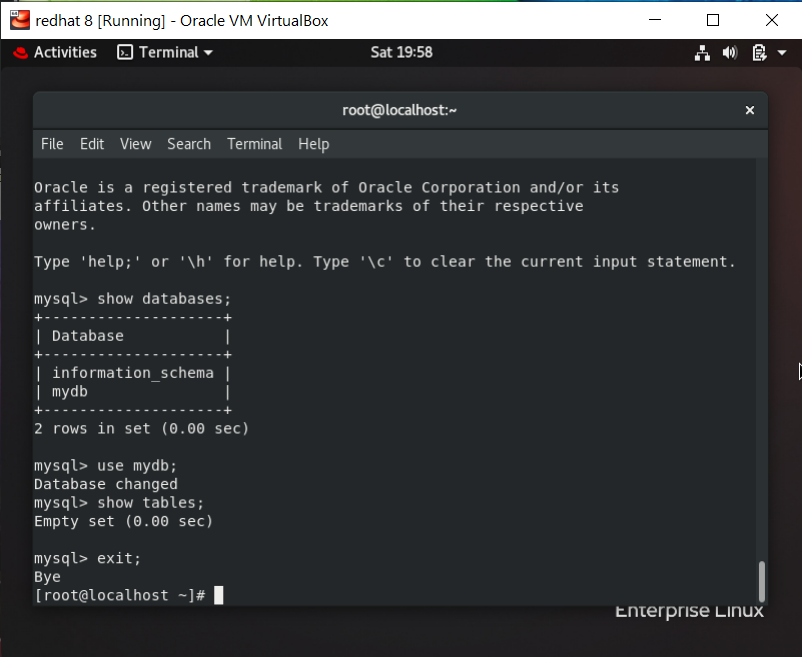Click the 'exit;' command line

pos(87,558)
